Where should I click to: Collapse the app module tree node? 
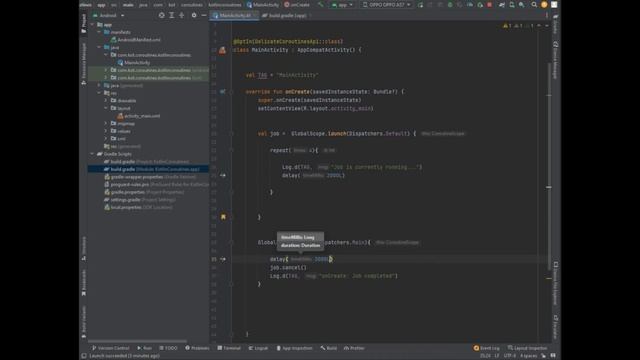click(92, 24)
